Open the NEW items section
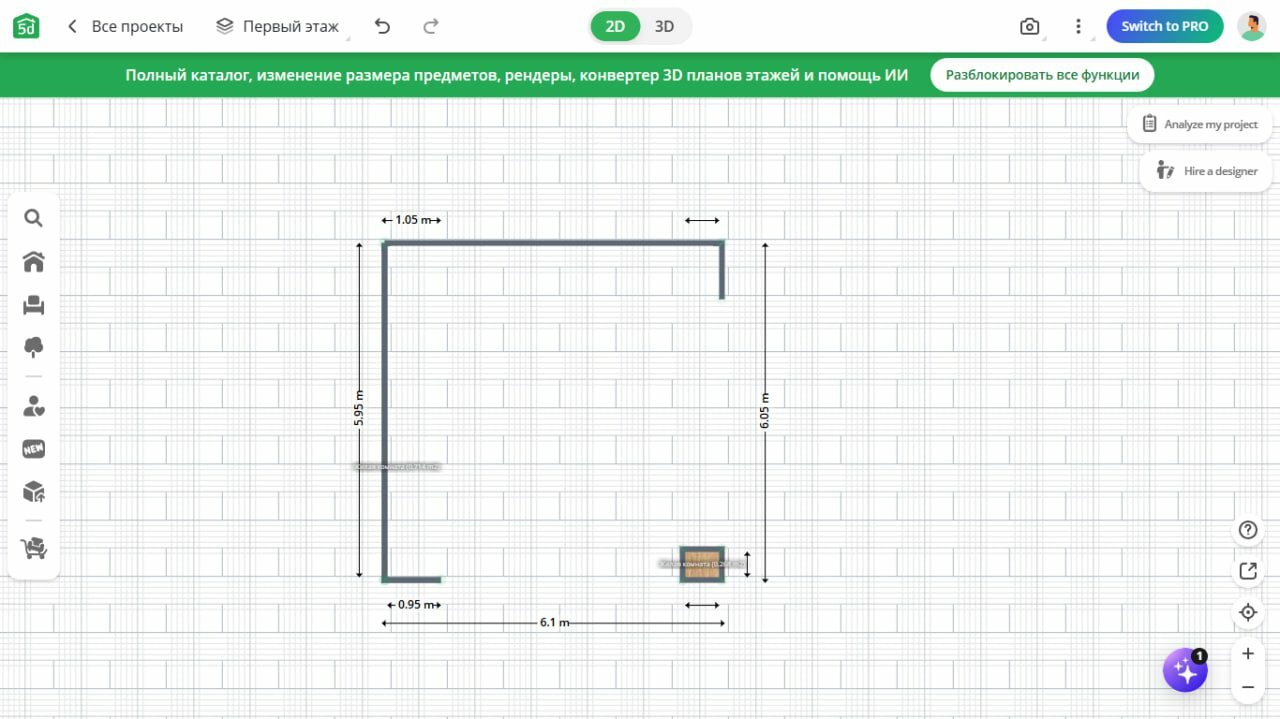The height and width of the screenshot is (719, 1280). [33, 449]
